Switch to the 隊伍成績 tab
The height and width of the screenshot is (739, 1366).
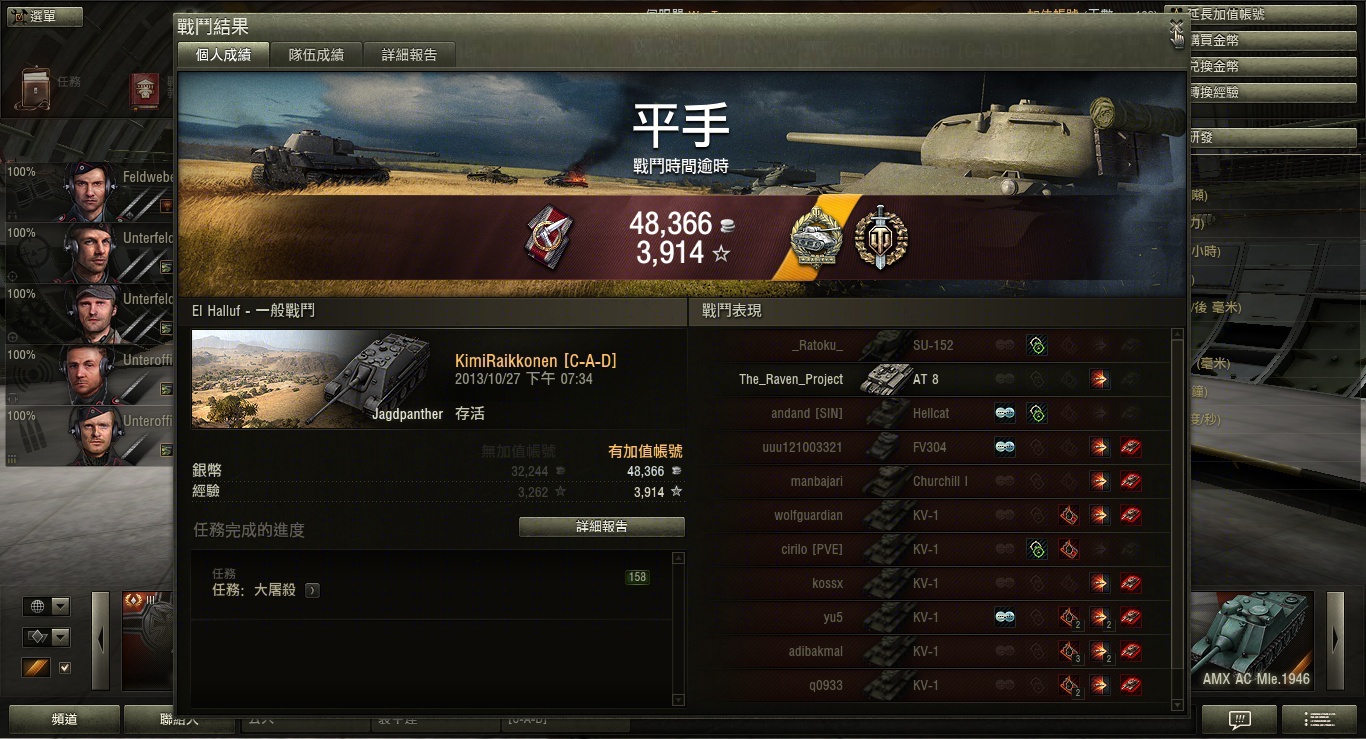click(316, 55)
